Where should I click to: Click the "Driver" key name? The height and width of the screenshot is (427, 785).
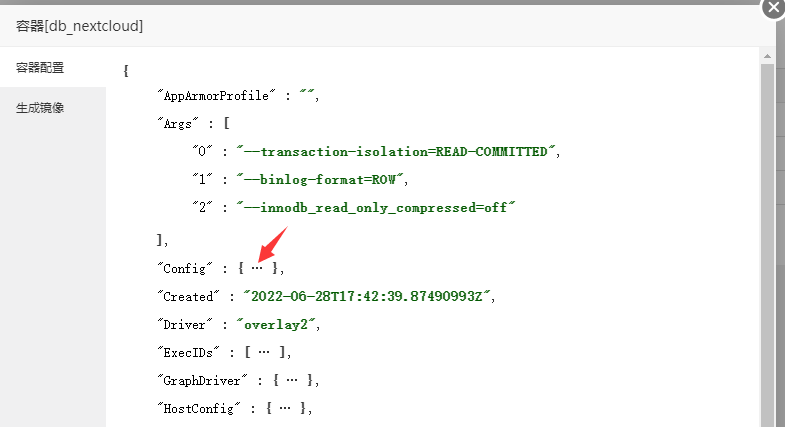(184, 325)
